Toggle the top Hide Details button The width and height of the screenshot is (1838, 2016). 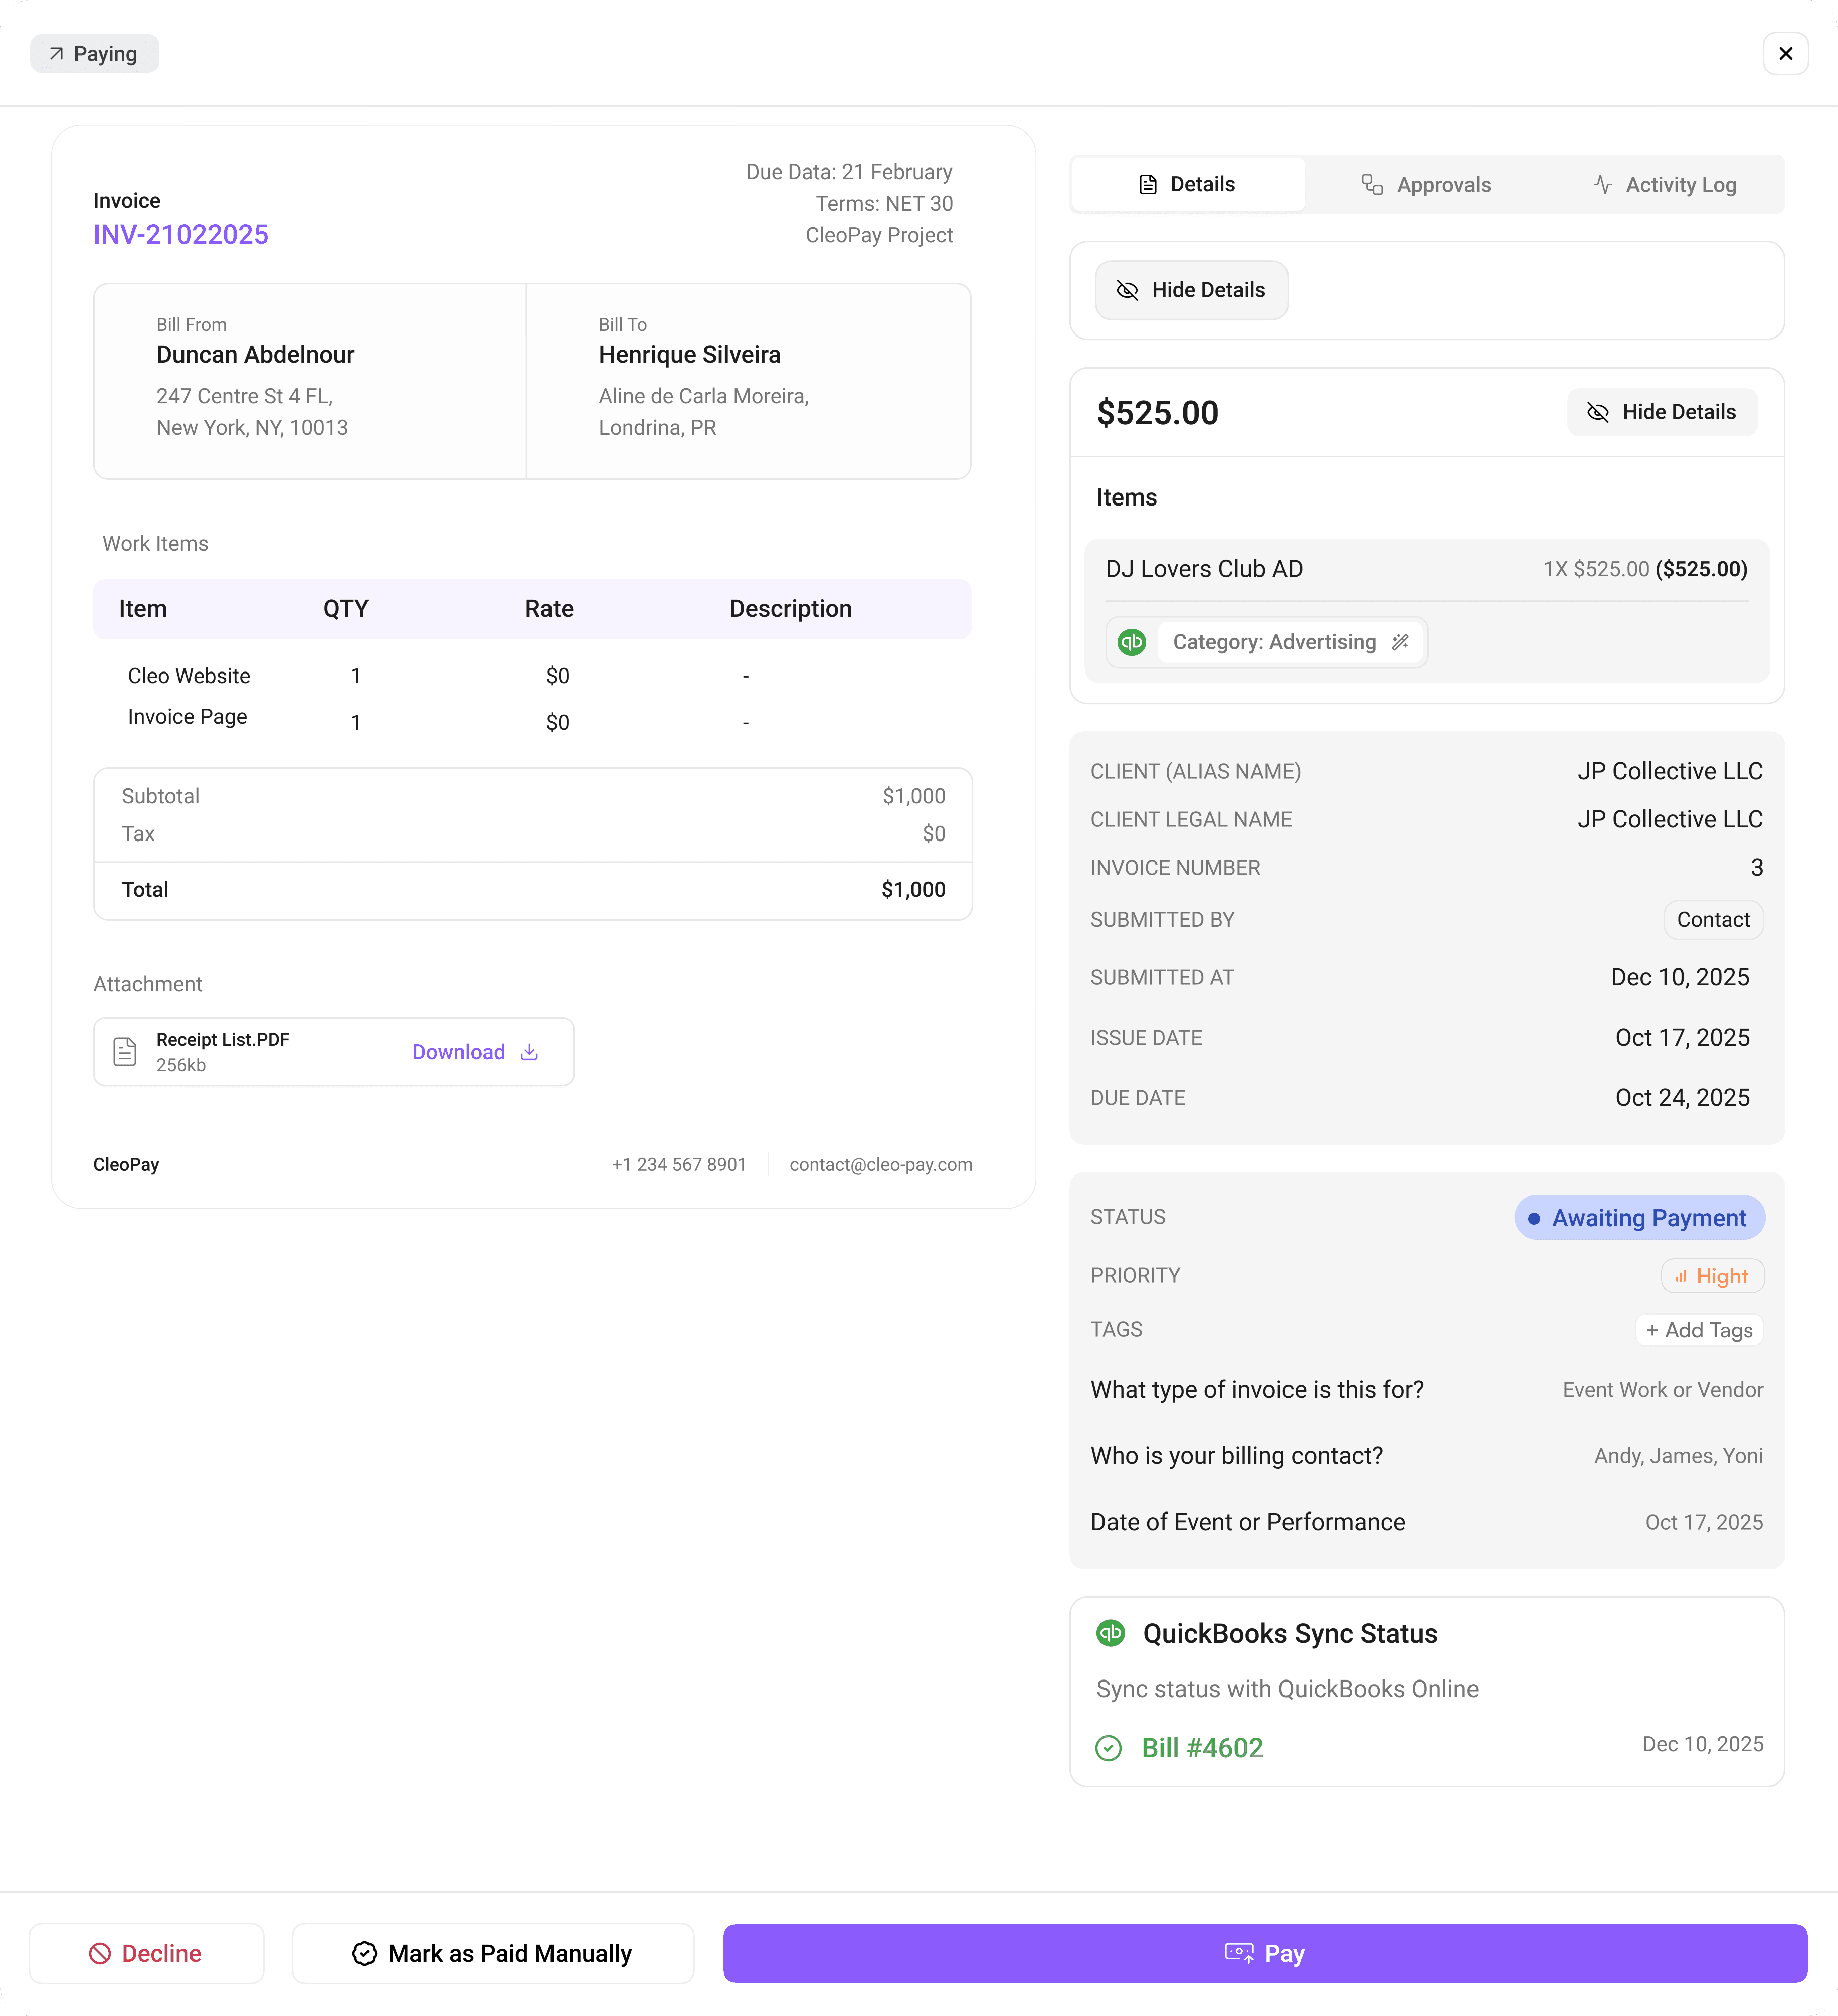pos(1191,290)
